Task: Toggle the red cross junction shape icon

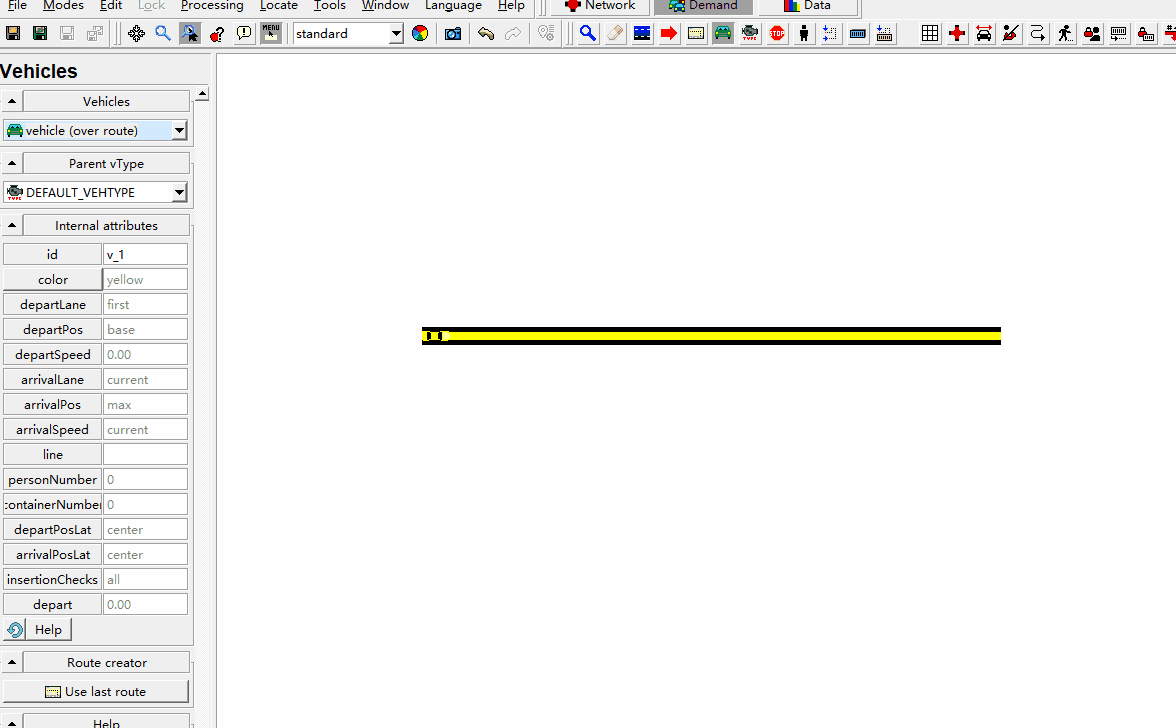Action: pyautogui.click(x=957, y=34)
